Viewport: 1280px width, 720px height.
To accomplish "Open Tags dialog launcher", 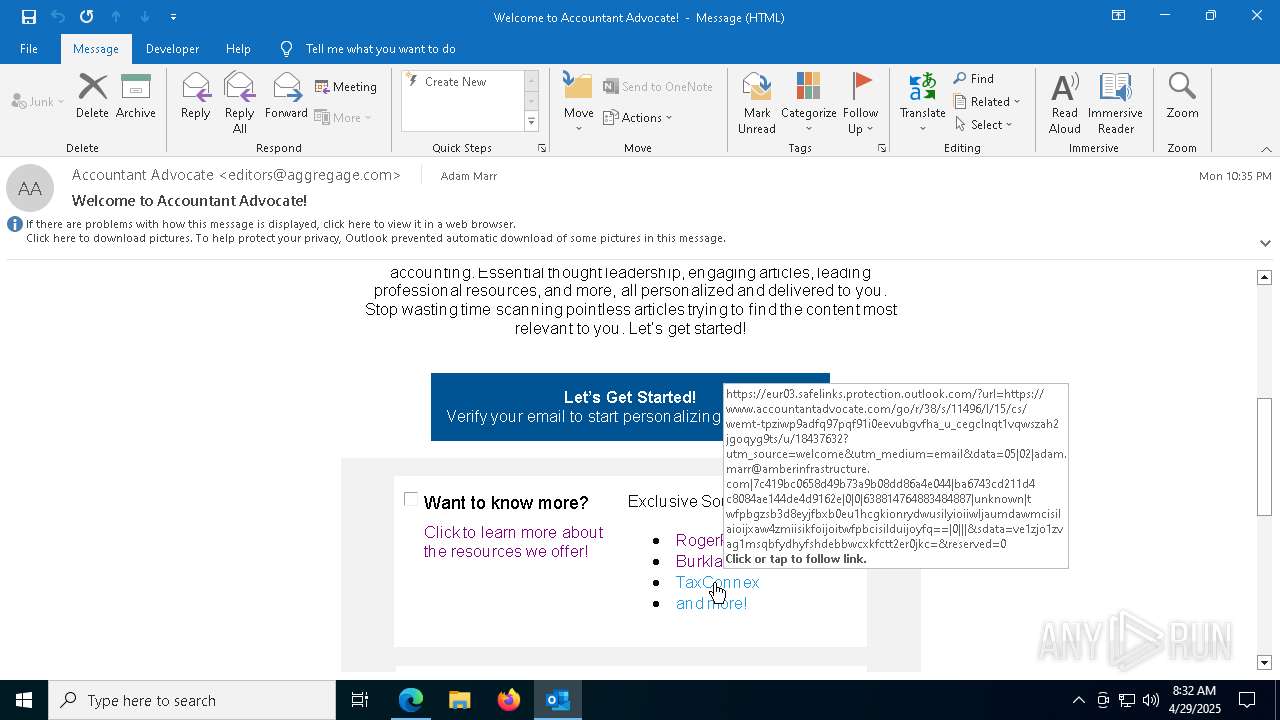I will (882, 148).
